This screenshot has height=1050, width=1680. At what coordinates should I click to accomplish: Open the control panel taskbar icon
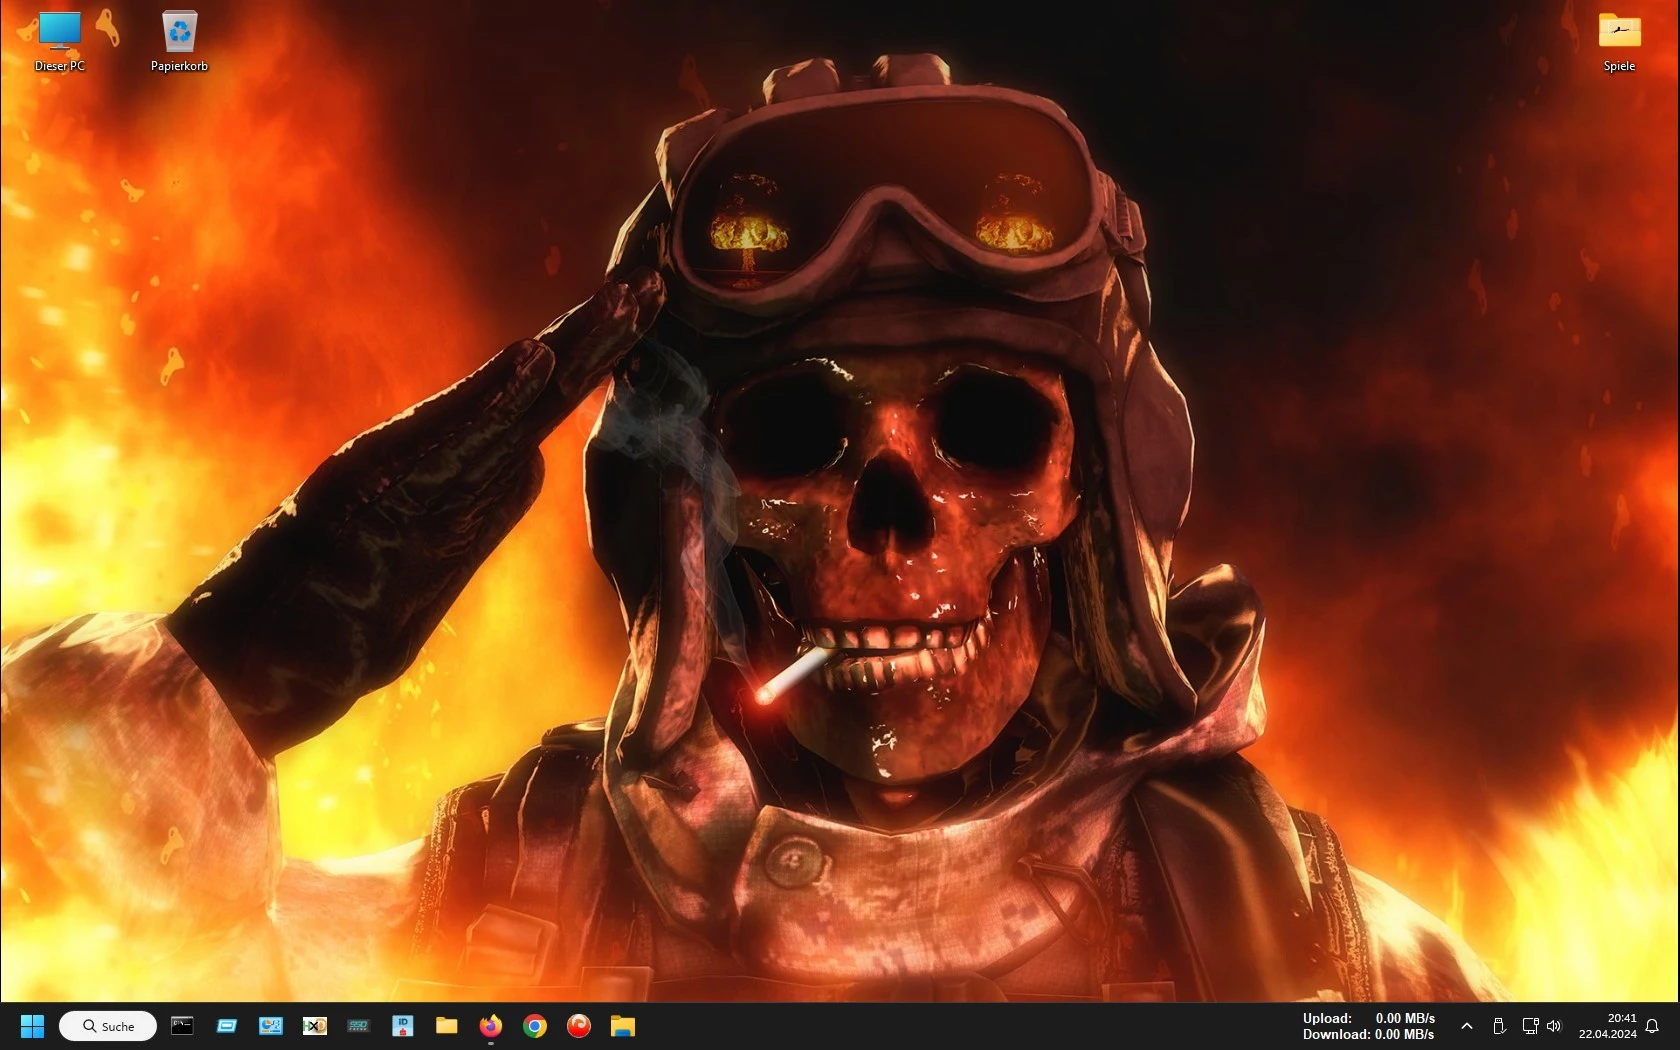pos(271,1026)
